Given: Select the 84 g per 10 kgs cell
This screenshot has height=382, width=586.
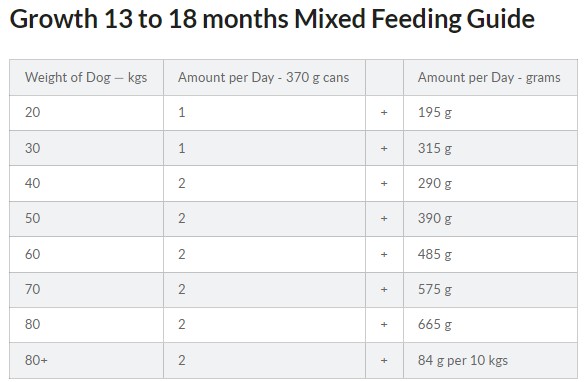Looking at the screenshot, I should coord(490,360).
